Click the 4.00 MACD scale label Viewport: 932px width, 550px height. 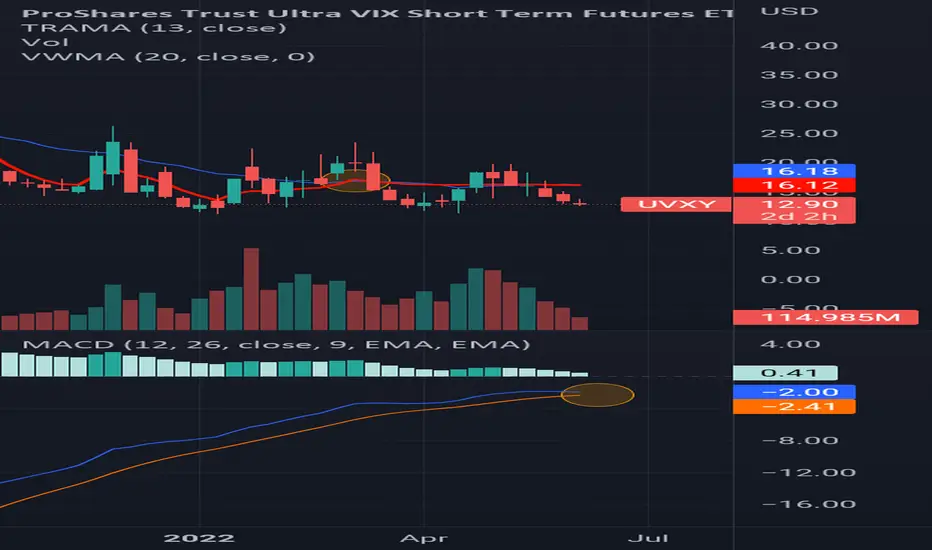(790, 344)
